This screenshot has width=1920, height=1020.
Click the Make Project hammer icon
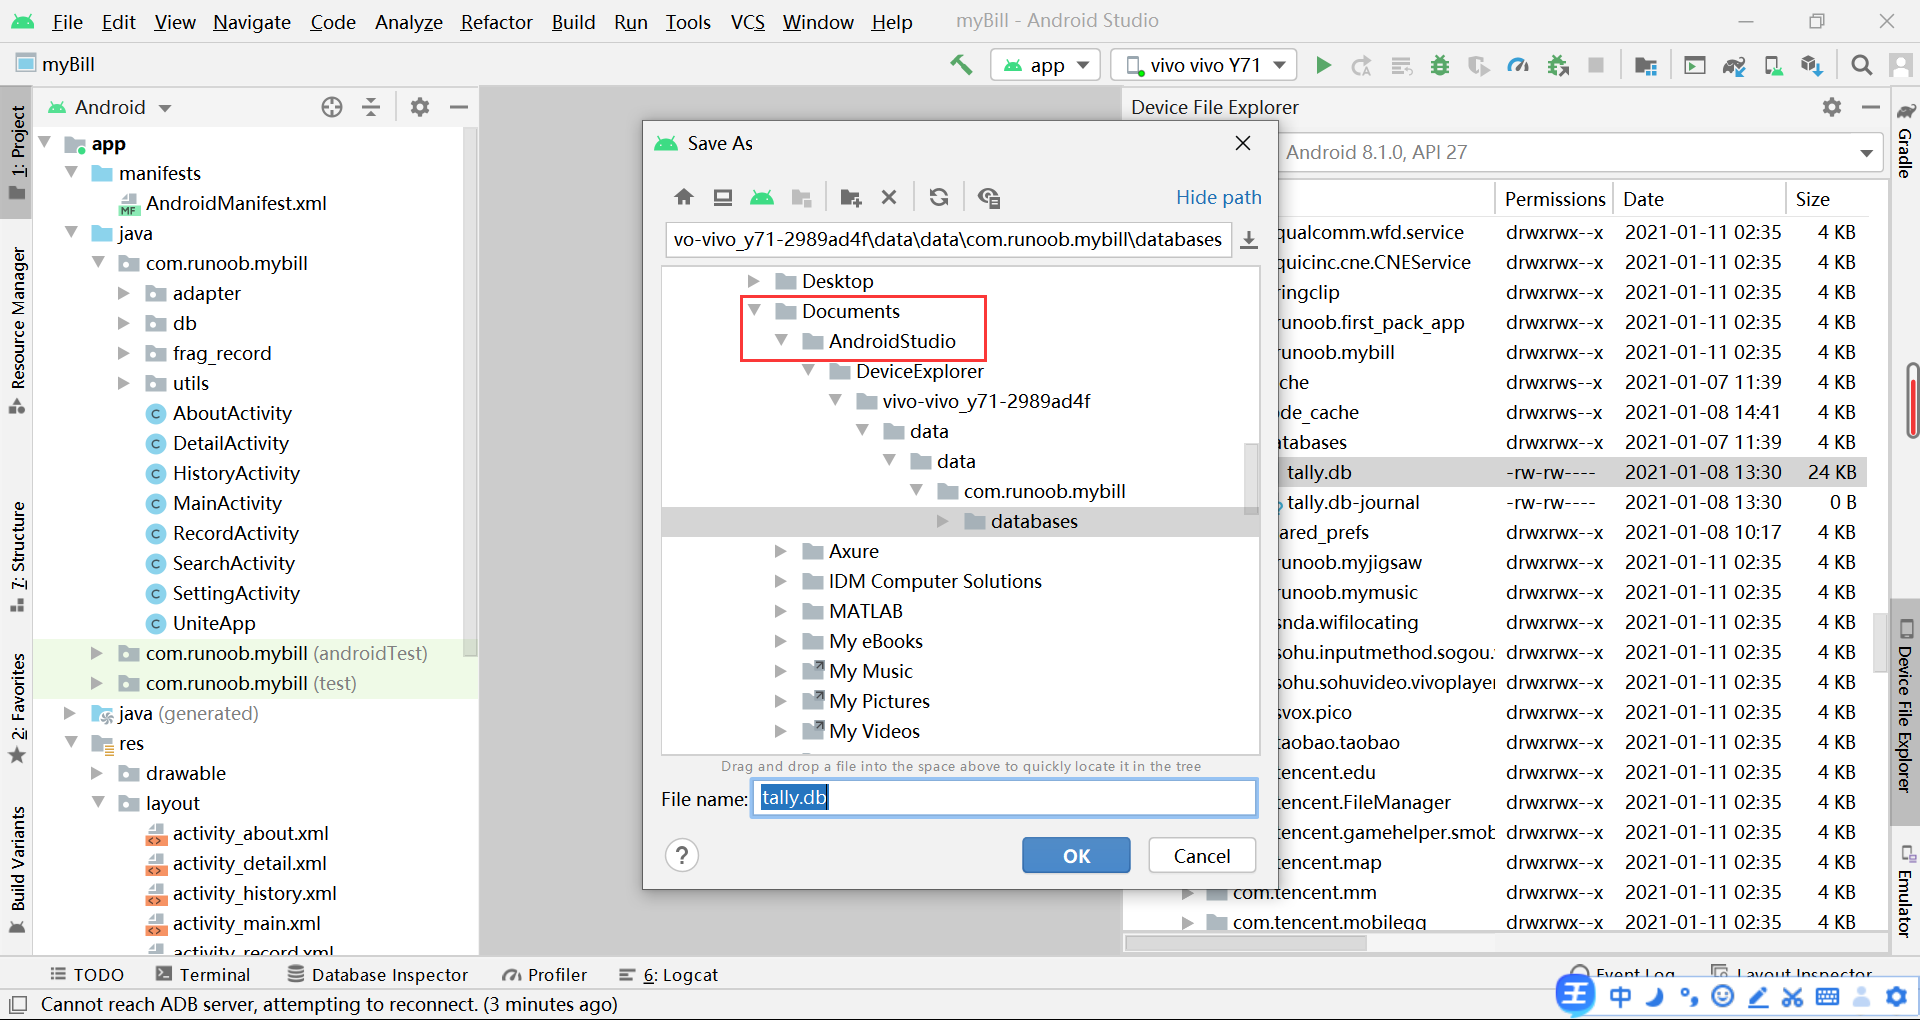961,65
